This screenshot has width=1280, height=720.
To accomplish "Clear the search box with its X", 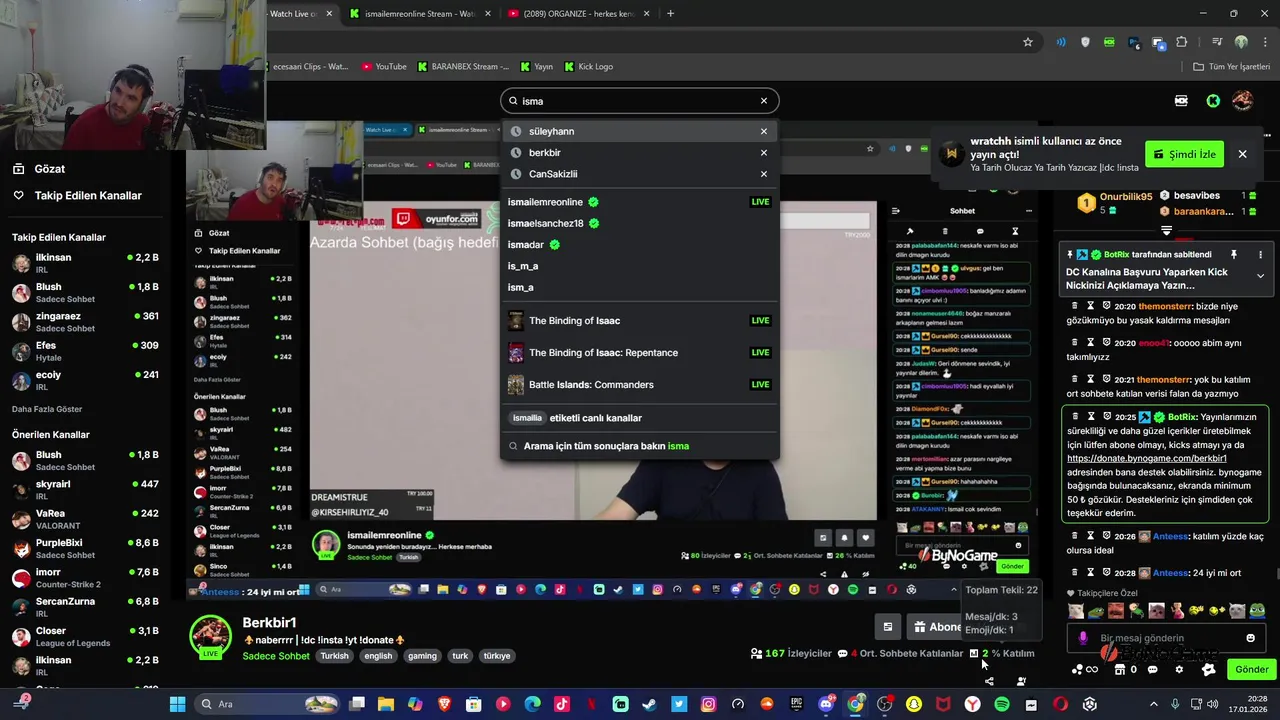I will [763, 101].
